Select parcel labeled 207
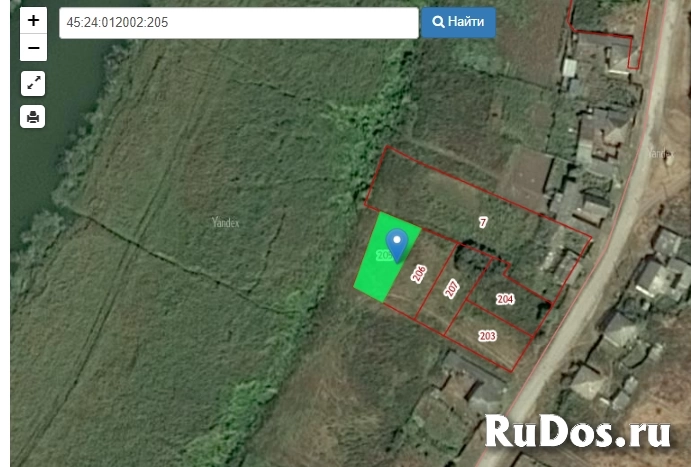 point(452,289)
